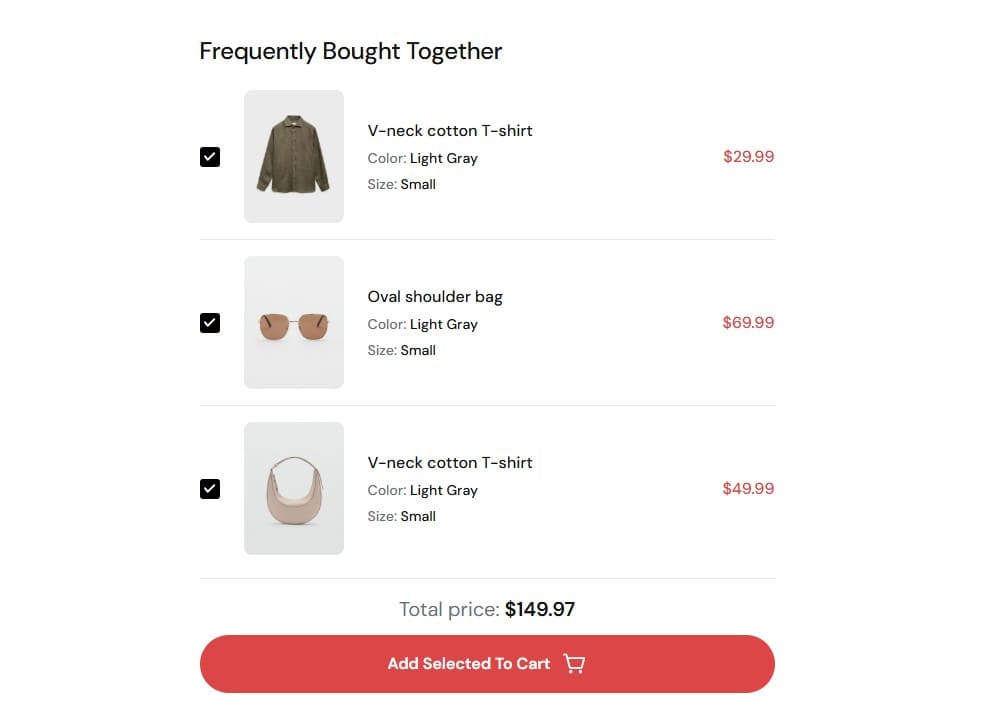Open the beige handbag product thumbnail
Viewport: 993px width, 722px height.
(294, 488)
